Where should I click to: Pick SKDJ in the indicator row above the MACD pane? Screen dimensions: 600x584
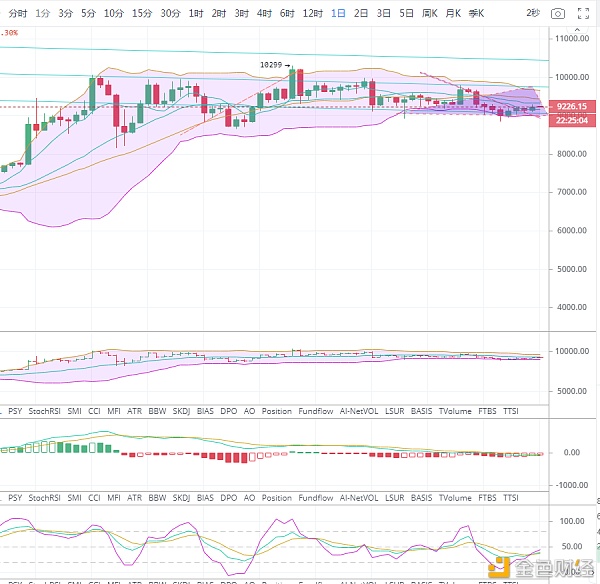181,411
